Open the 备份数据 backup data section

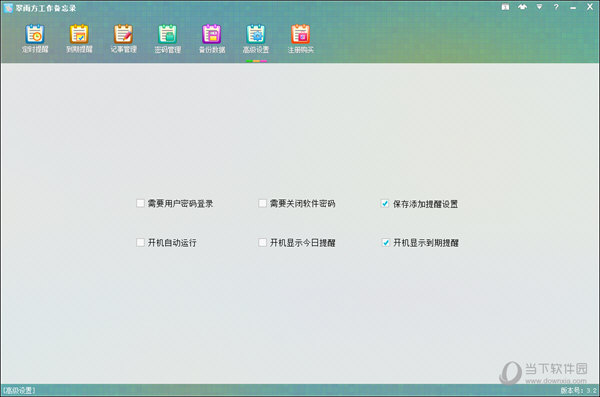click(x=212, y=39)
